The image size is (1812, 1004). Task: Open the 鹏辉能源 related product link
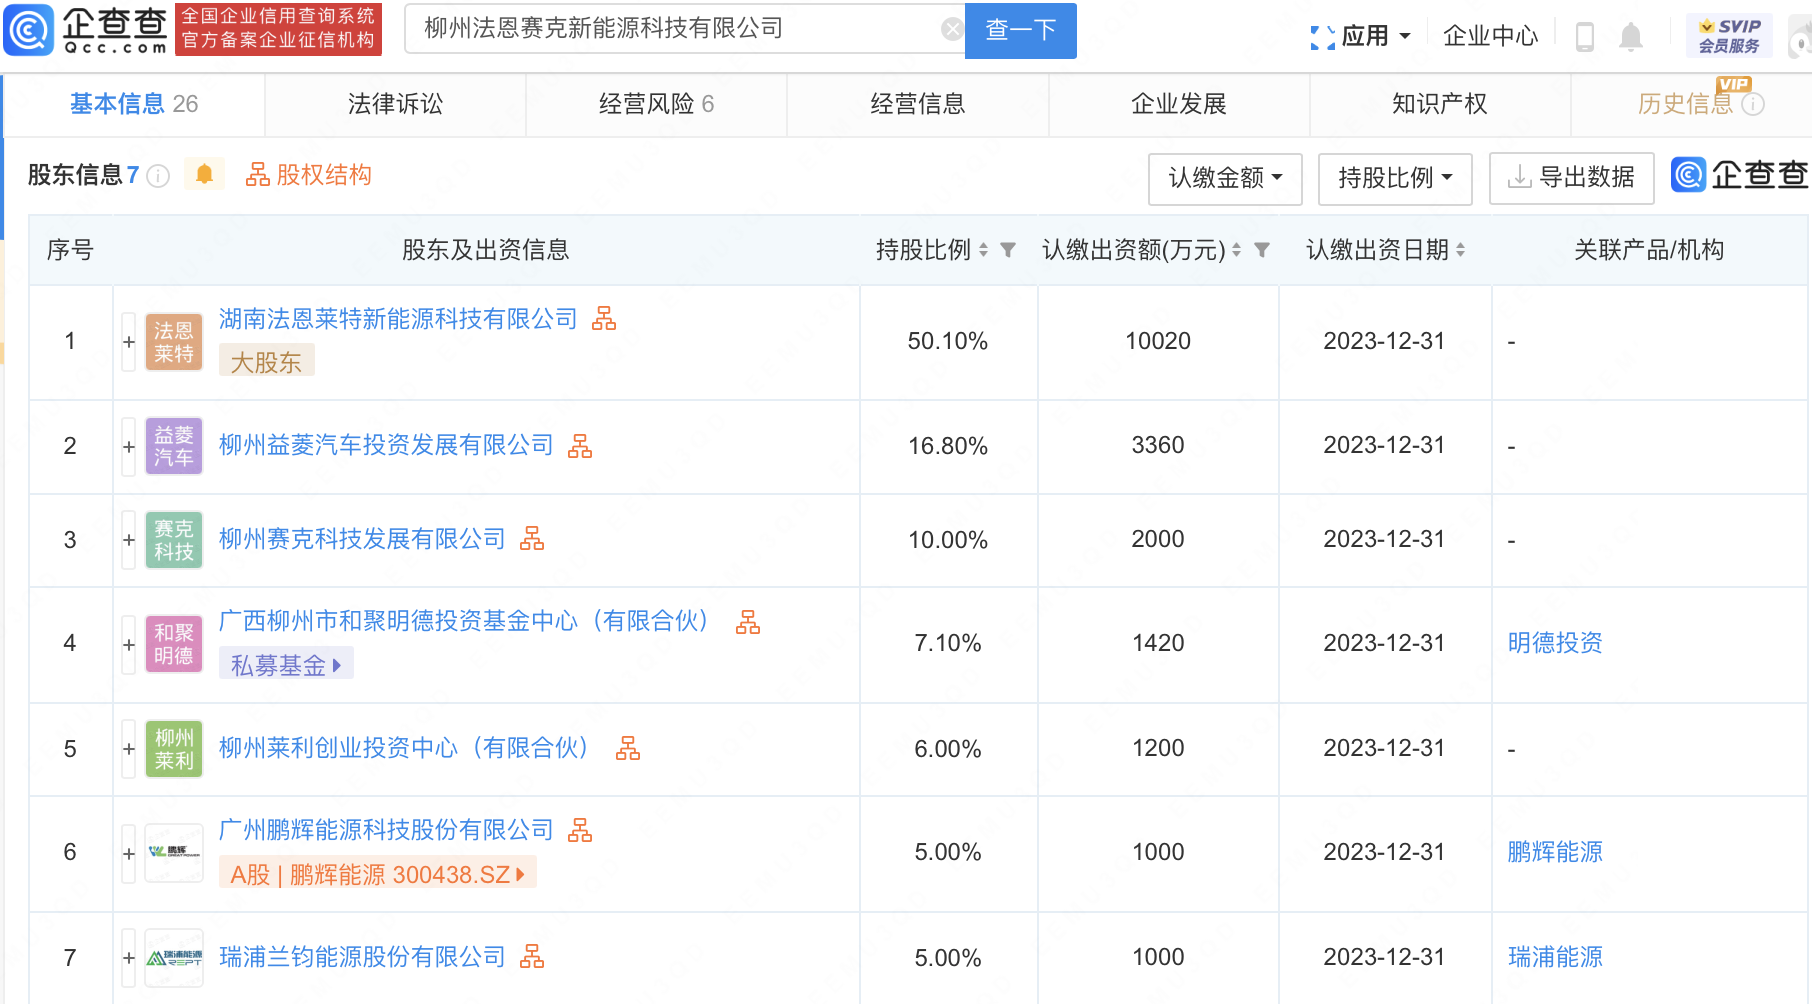[1555, 852]
